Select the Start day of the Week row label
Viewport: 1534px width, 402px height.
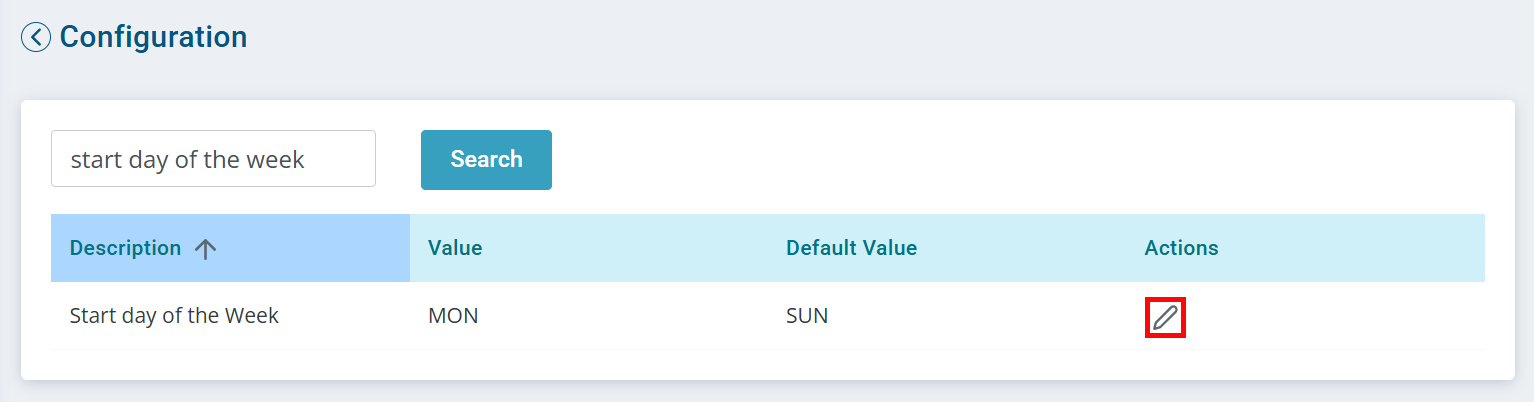(x=174, y=316)
